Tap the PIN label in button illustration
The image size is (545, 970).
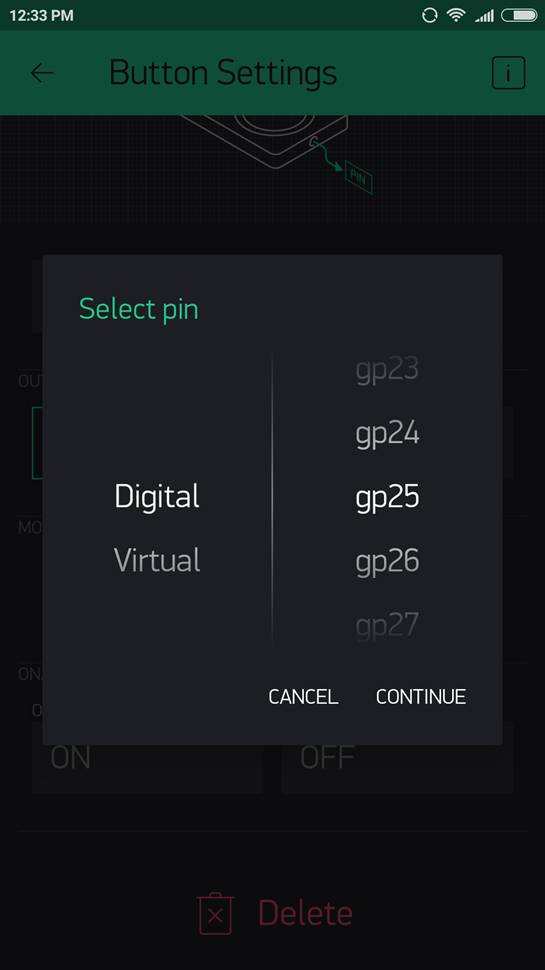[358, 177]
